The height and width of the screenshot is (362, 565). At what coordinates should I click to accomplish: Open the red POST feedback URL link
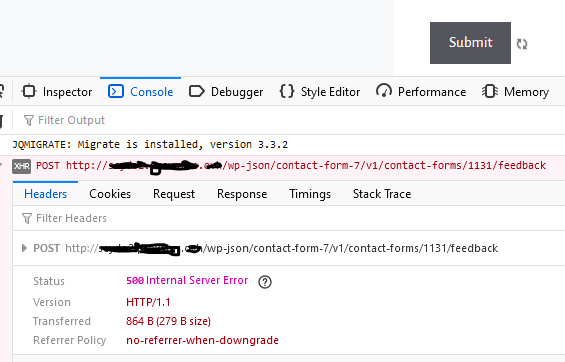pyautogui.click(x=306, y=166)
